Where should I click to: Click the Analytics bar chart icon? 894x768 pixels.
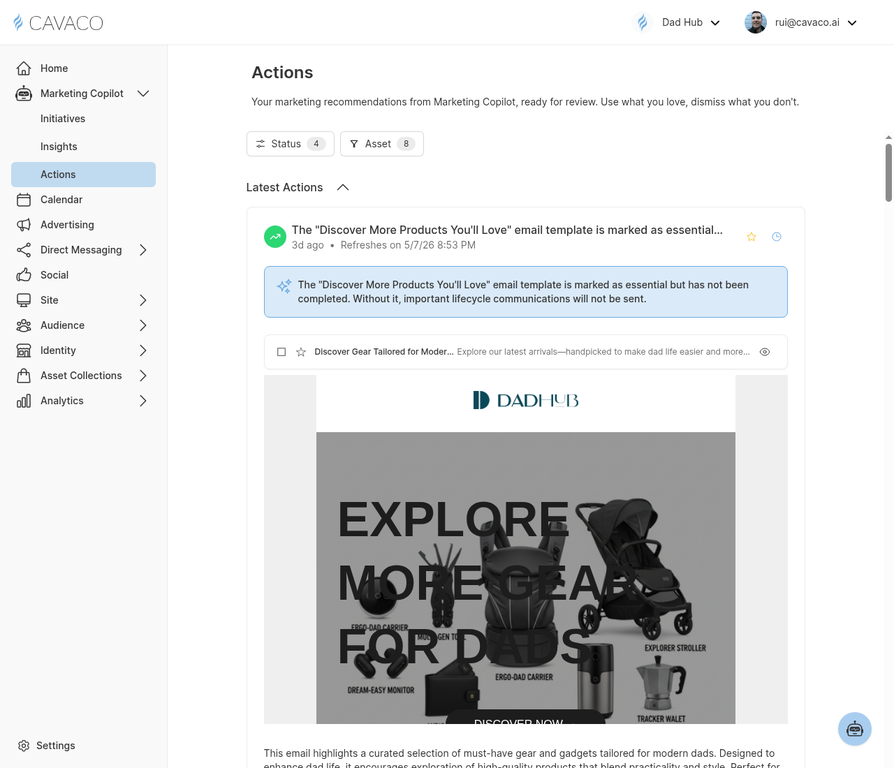[23, 401]
